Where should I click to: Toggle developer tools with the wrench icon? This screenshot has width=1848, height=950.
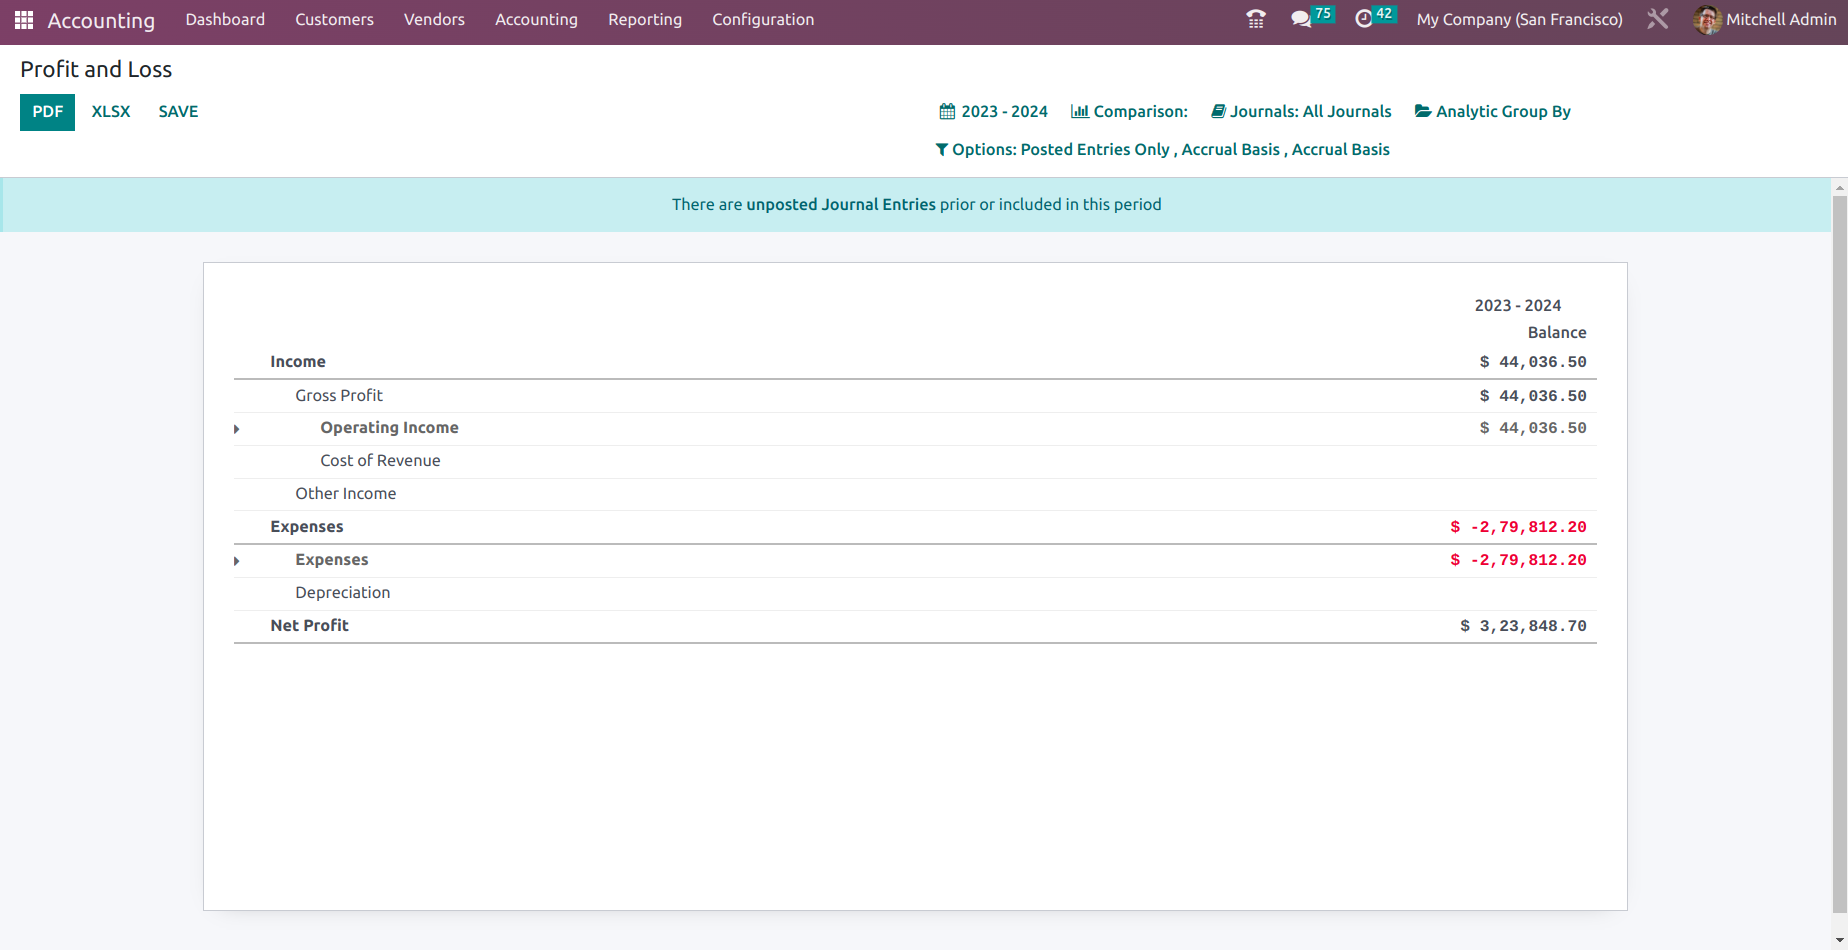pyautogui.click(x=1657, y=19)
